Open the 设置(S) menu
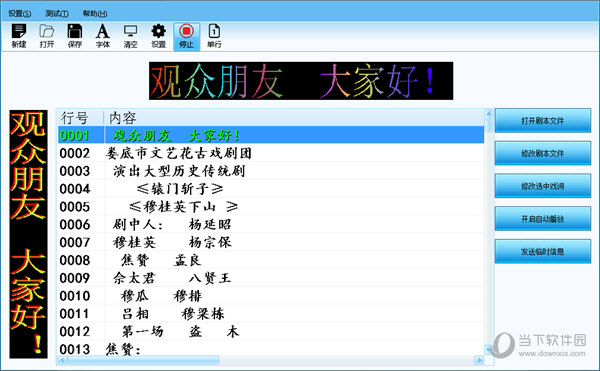 [20, 13]
